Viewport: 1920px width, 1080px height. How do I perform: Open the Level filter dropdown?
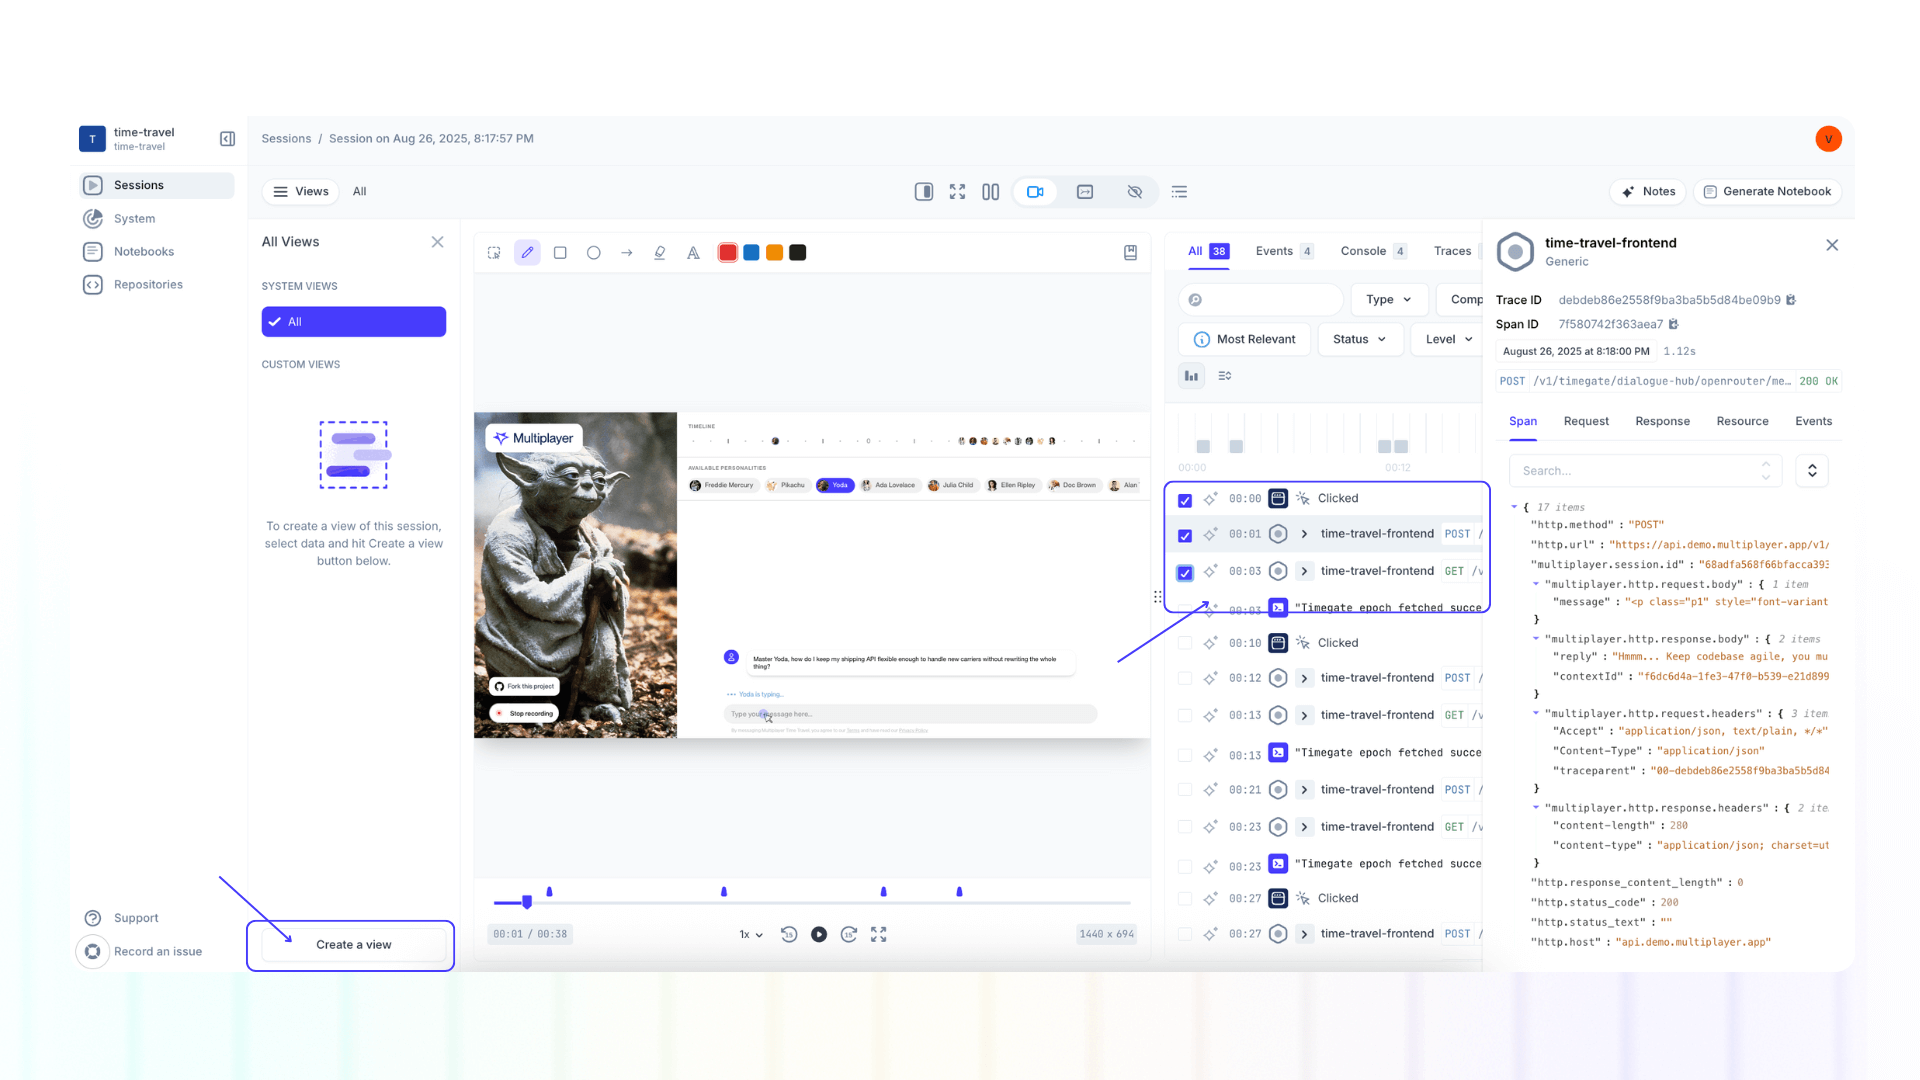coord(1448,339)
